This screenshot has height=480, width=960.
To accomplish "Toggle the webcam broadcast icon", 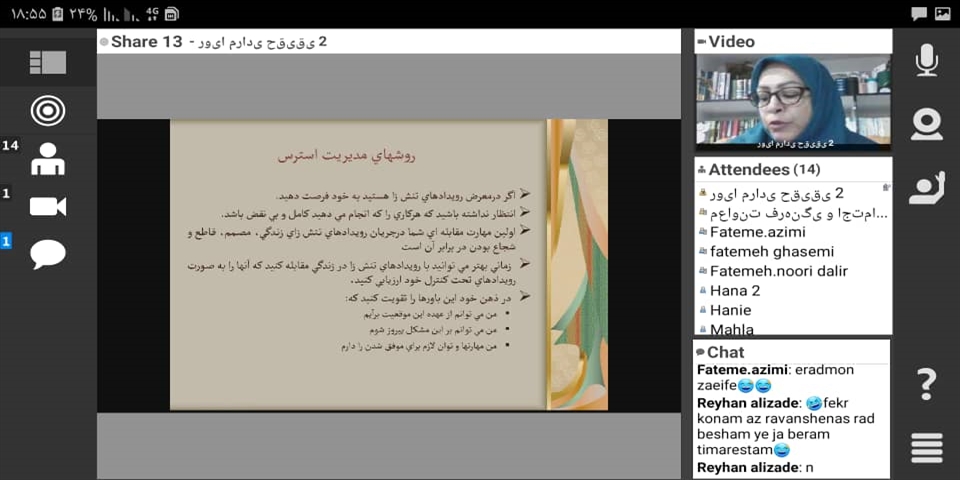I will click(x=926, y=124).
